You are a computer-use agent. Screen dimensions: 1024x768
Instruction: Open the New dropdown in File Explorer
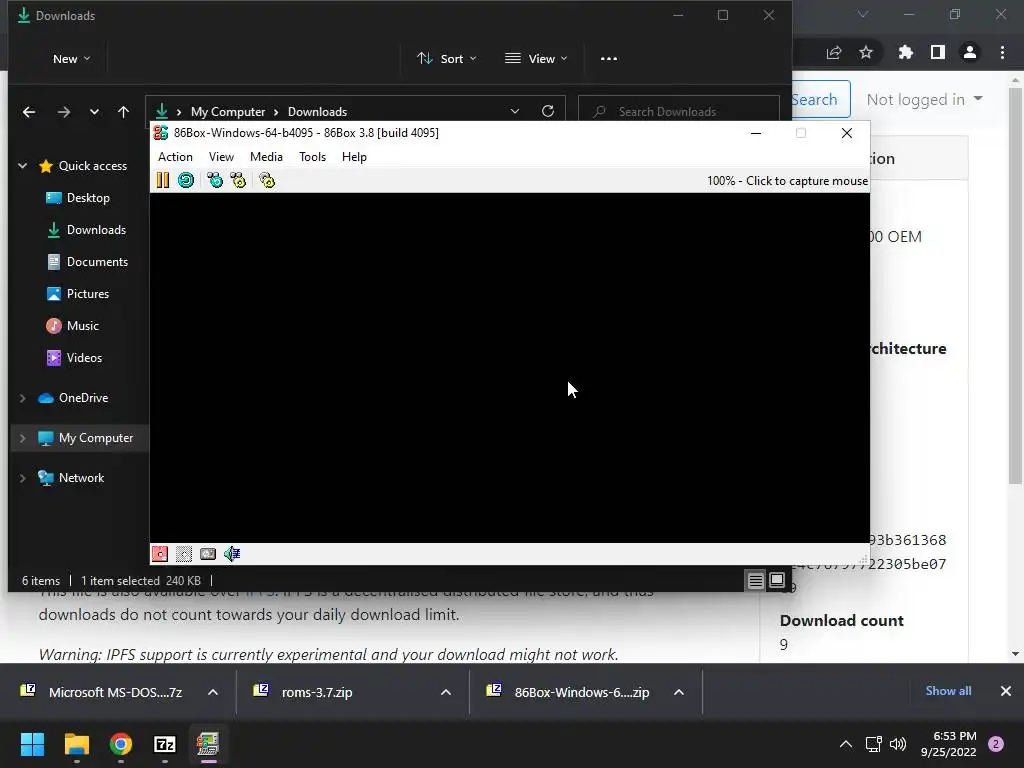71,59
